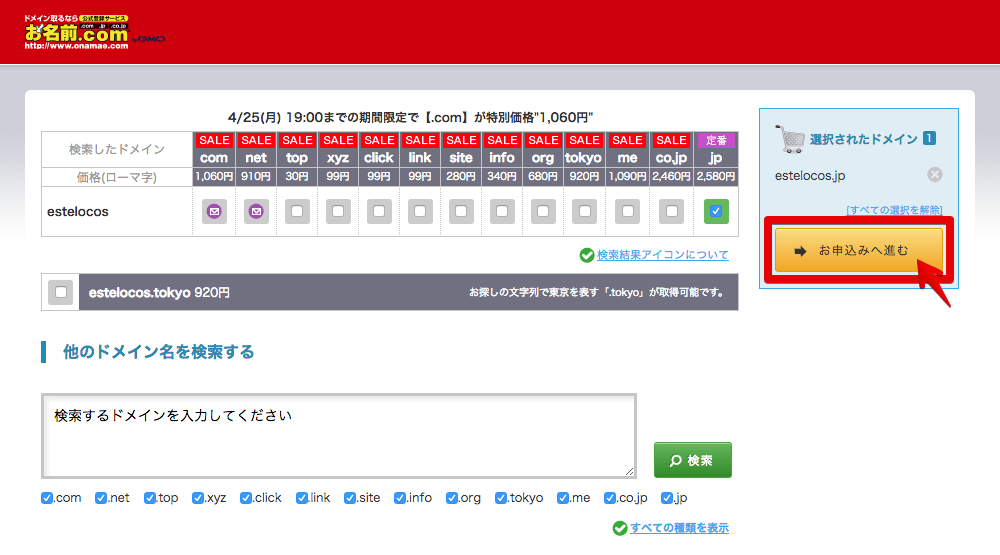Click すべての選択を解除 link

(x=894, y=210)
